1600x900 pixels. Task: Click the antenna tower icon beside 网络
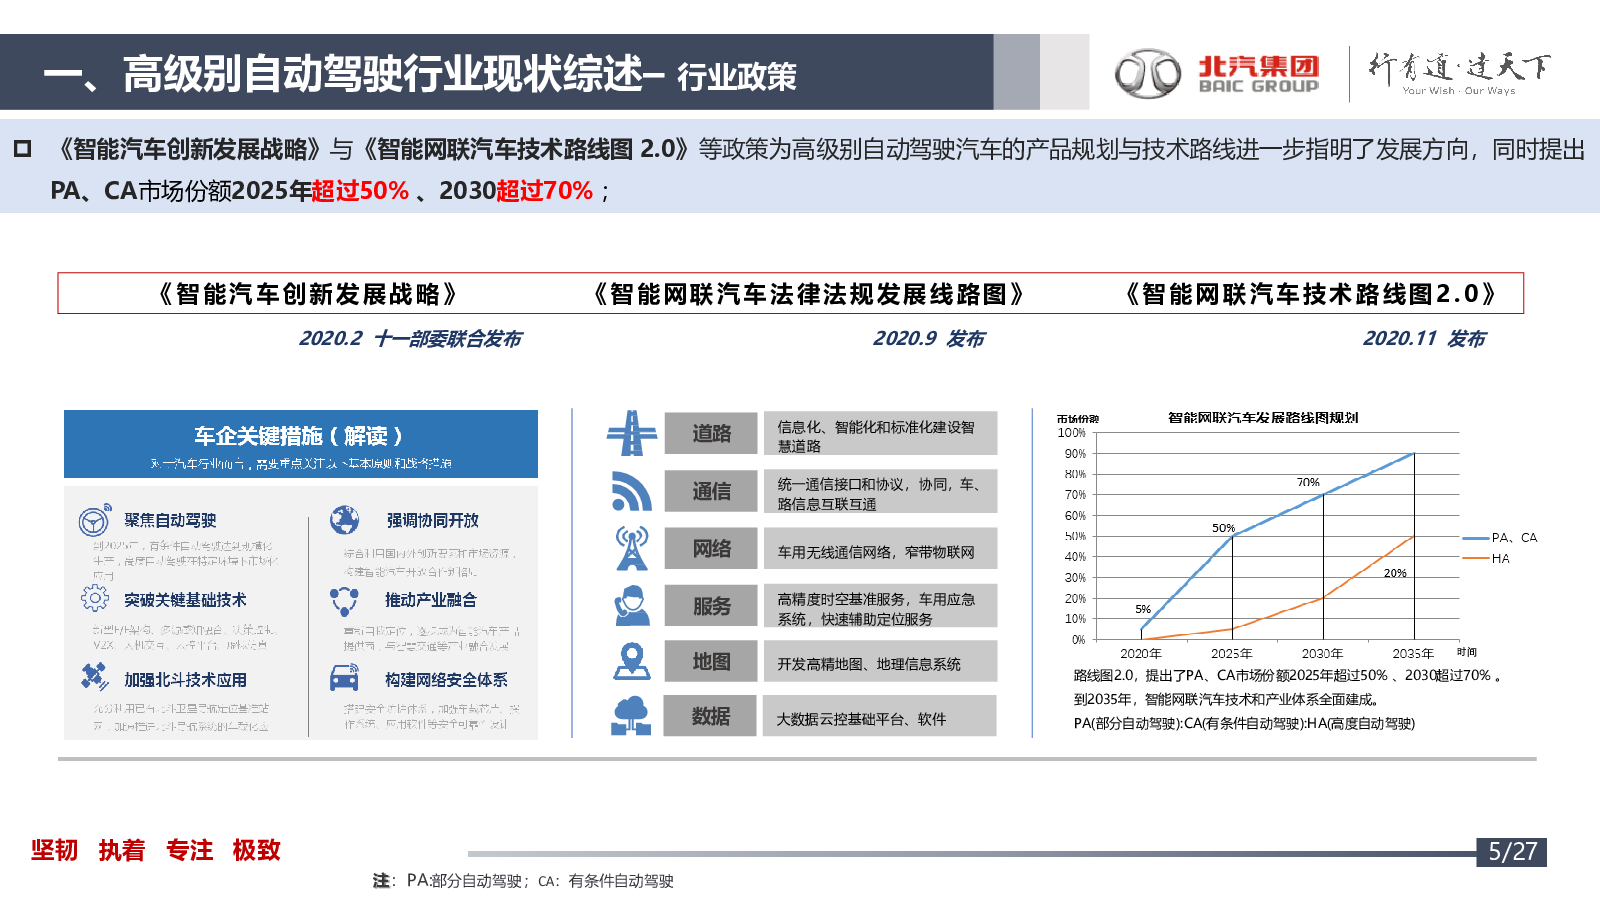pos(632,548)
